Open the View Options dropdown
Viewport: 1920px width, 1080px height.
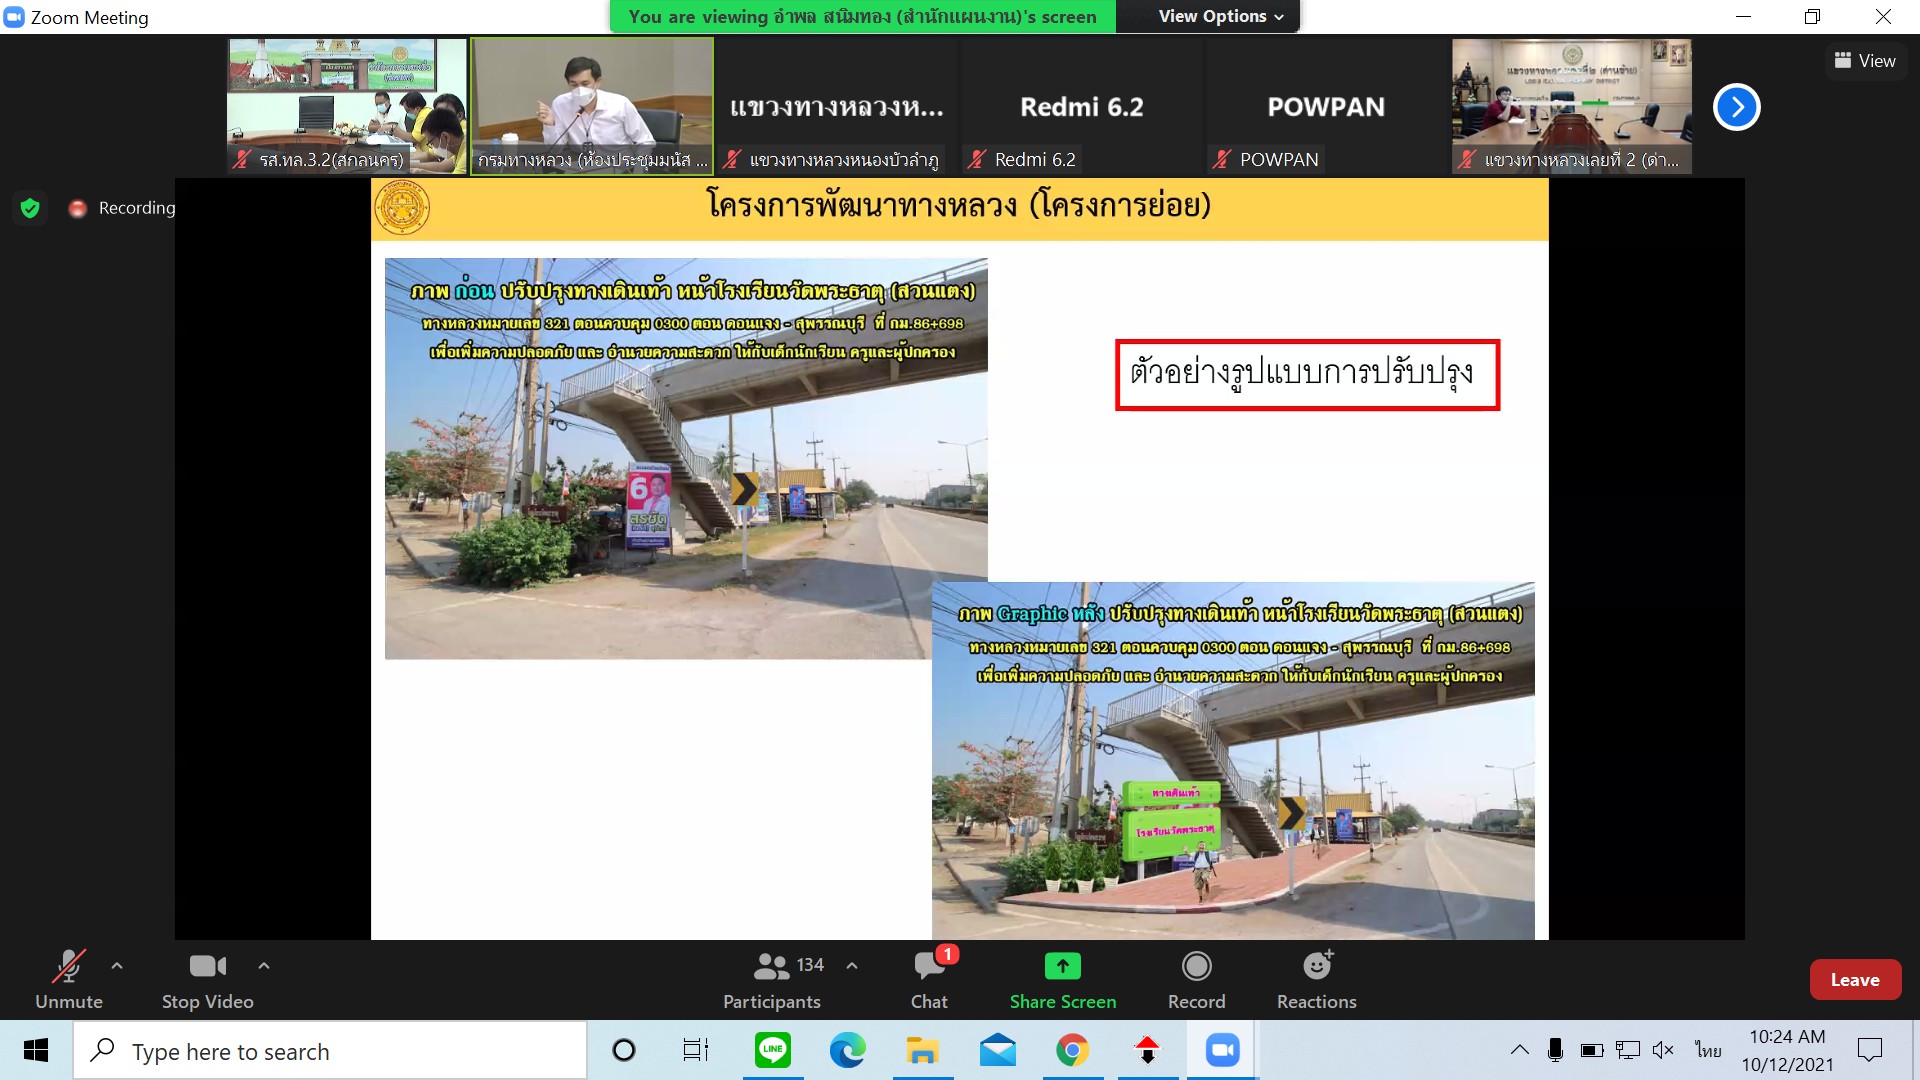[x=1220, y=16]
